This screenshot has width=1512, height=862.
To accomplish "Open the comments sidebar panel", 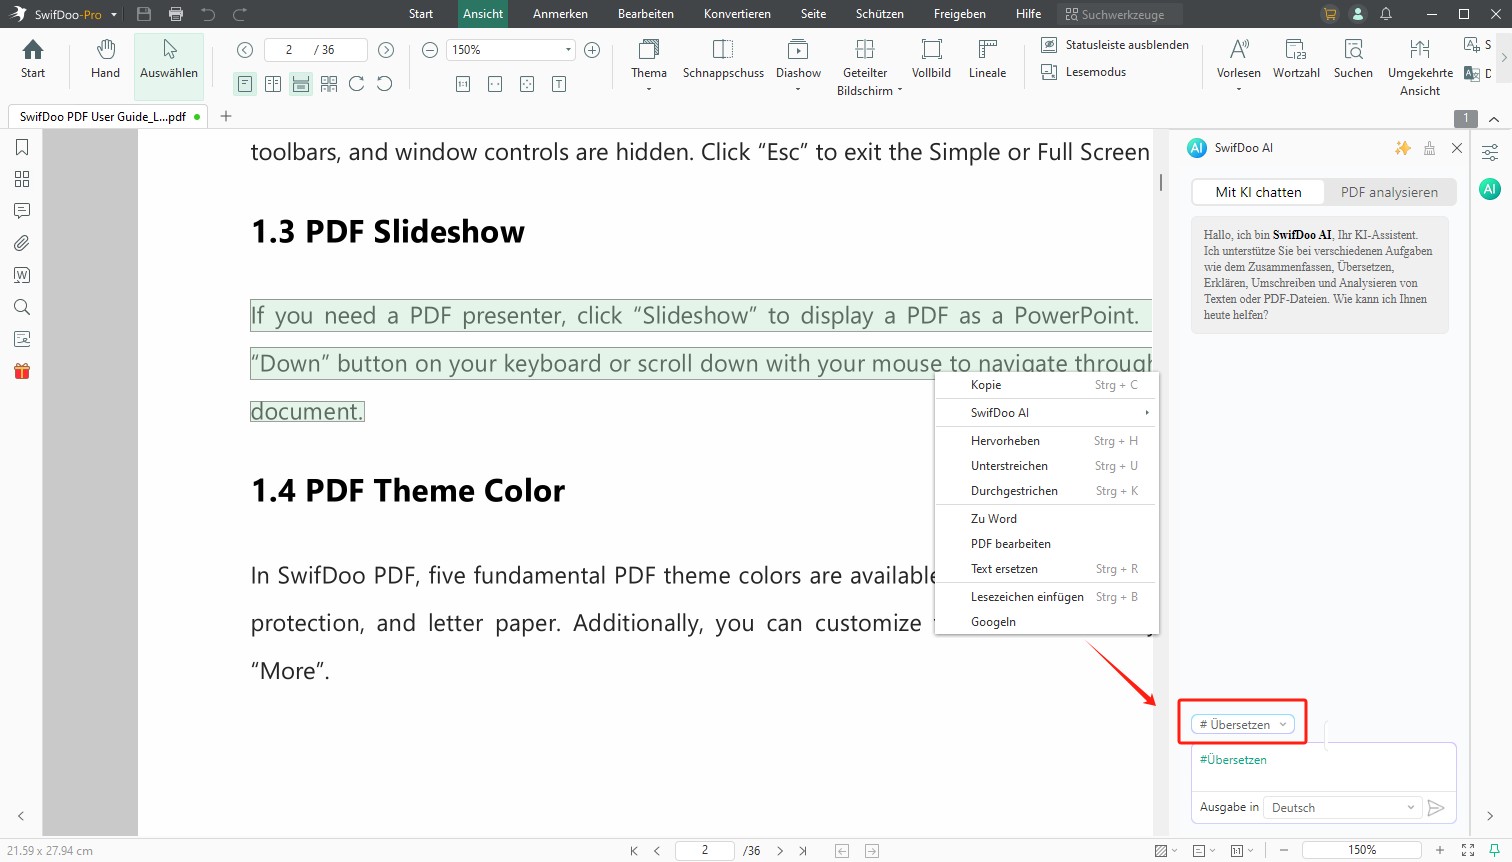I will pyautogui.click(x=22, y=211).
